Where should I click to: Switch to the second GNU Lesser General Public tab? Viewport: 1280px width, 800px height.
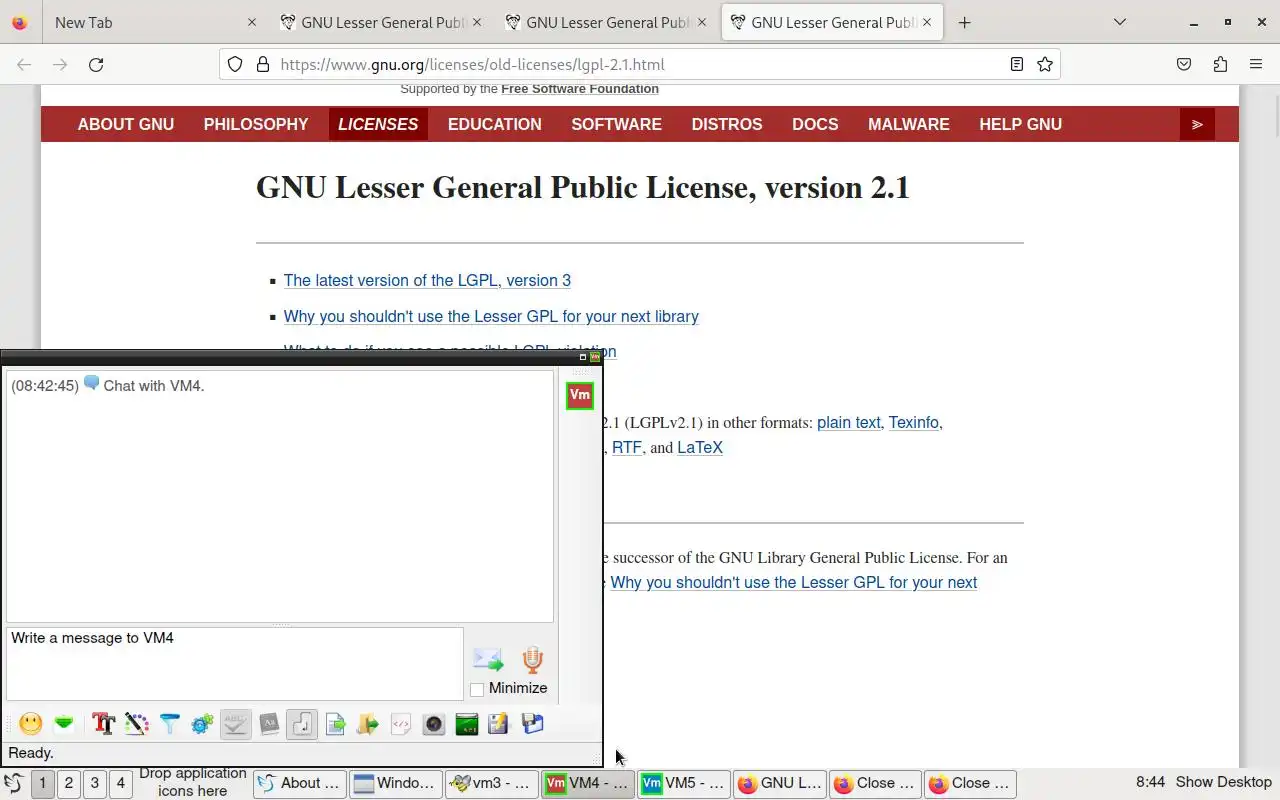coord(606,22)
